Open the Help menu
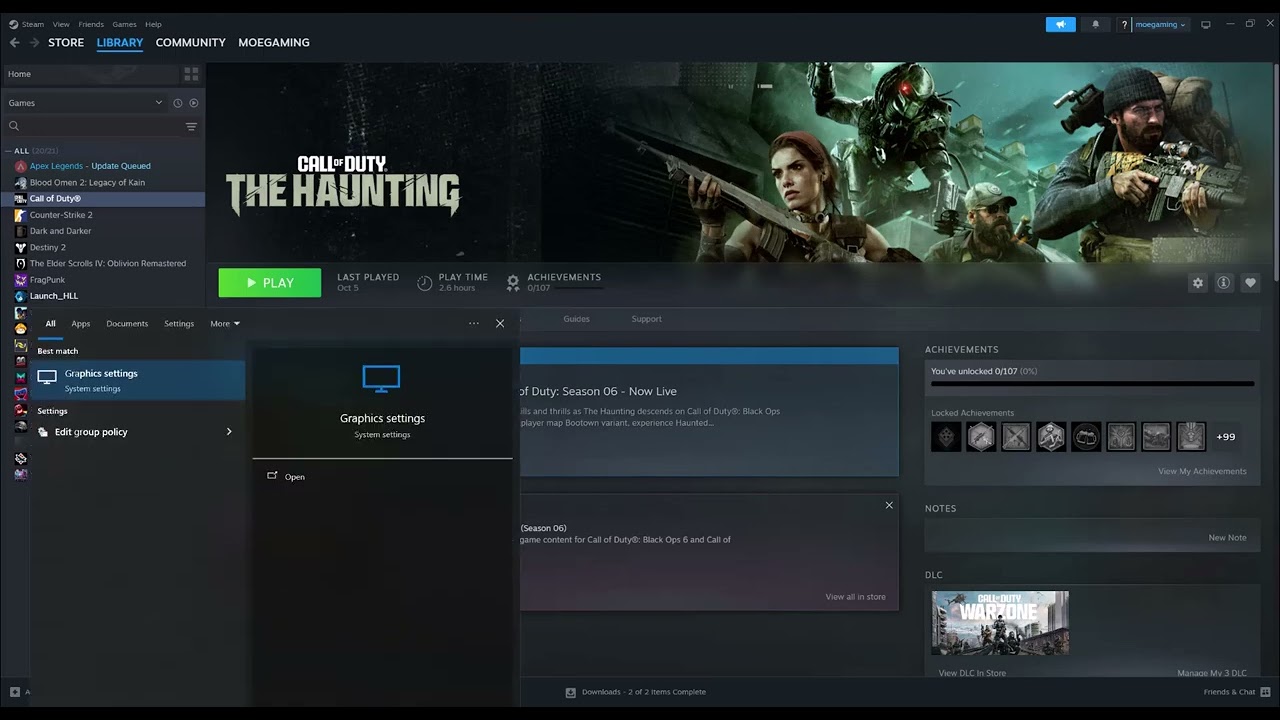The width and height of the screenshot is (1280, 720). tap(153, 24)
